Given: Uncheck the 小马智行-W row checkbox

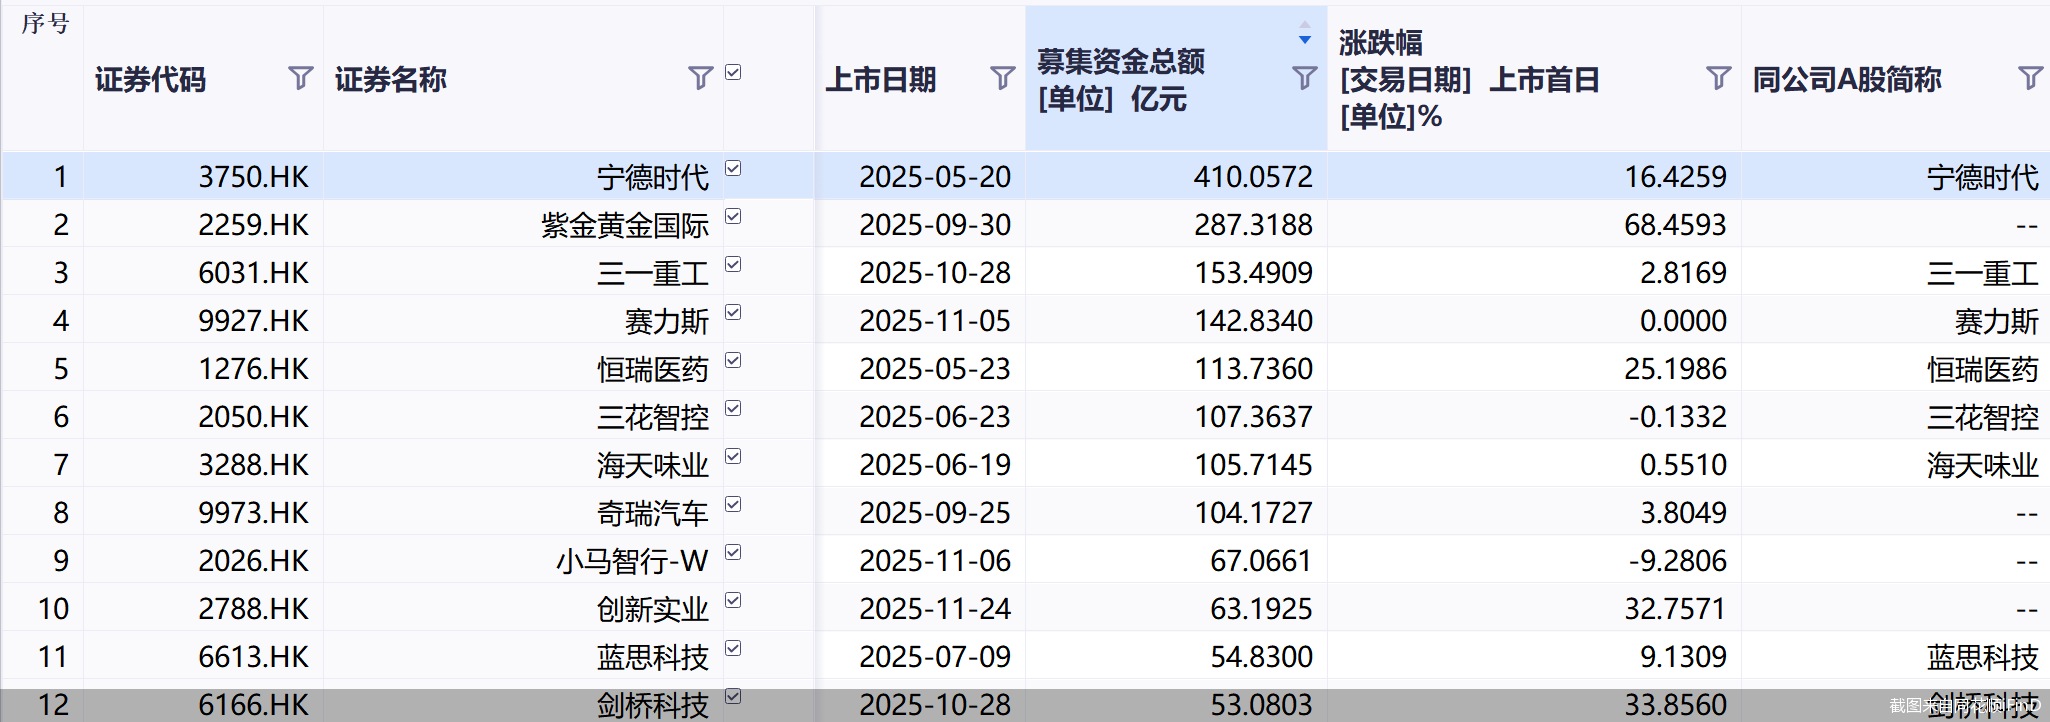Looking at the screenshot, I should [x=733, y=552].
